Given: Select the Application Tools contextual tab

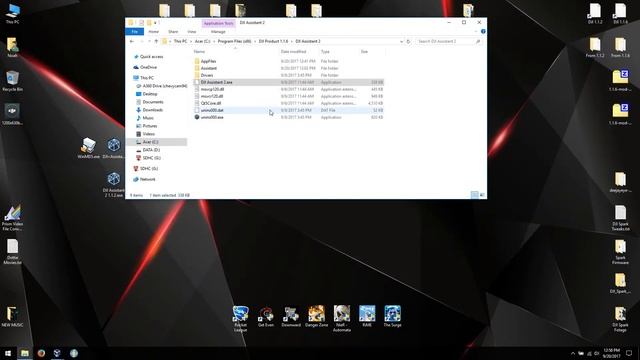Looking at the screenshot, I should (218, 23).
